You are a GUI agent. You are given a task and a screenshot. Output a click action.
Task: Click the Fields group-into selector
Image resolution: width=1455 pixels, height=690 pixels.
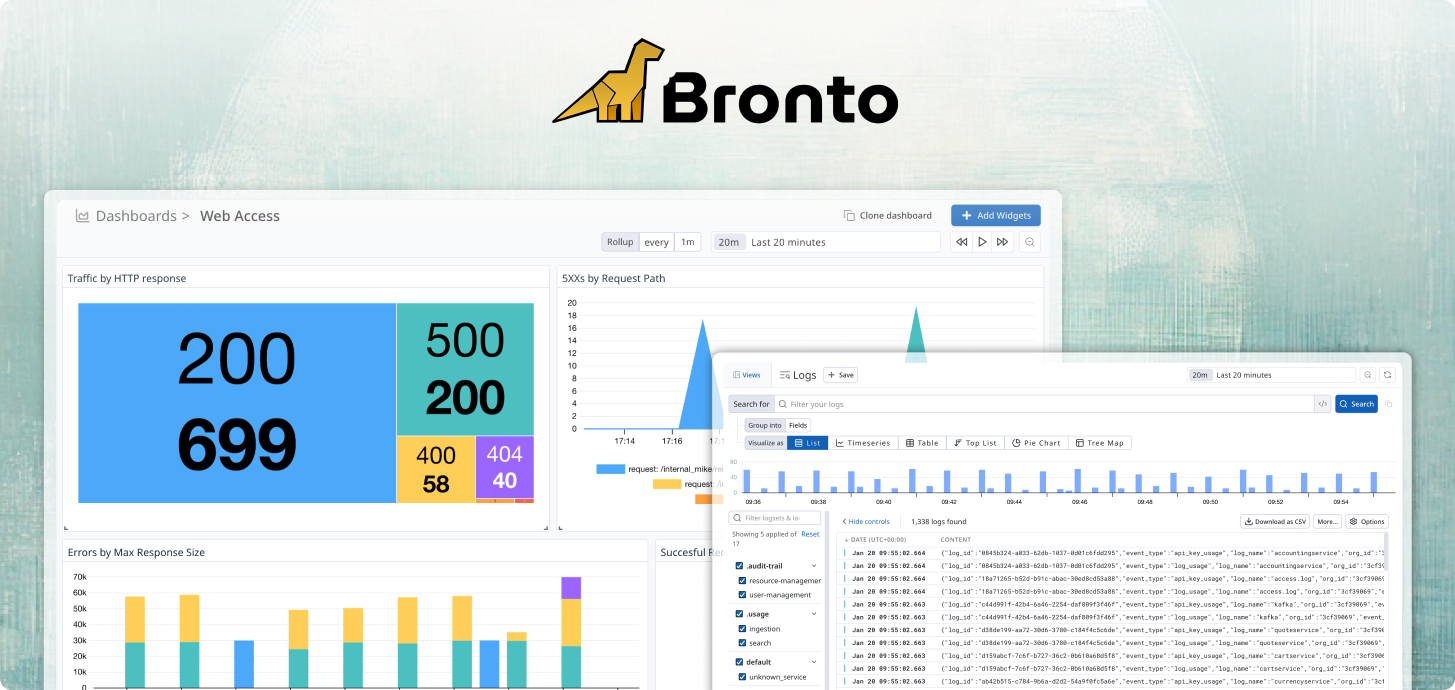tap(798, 425)
